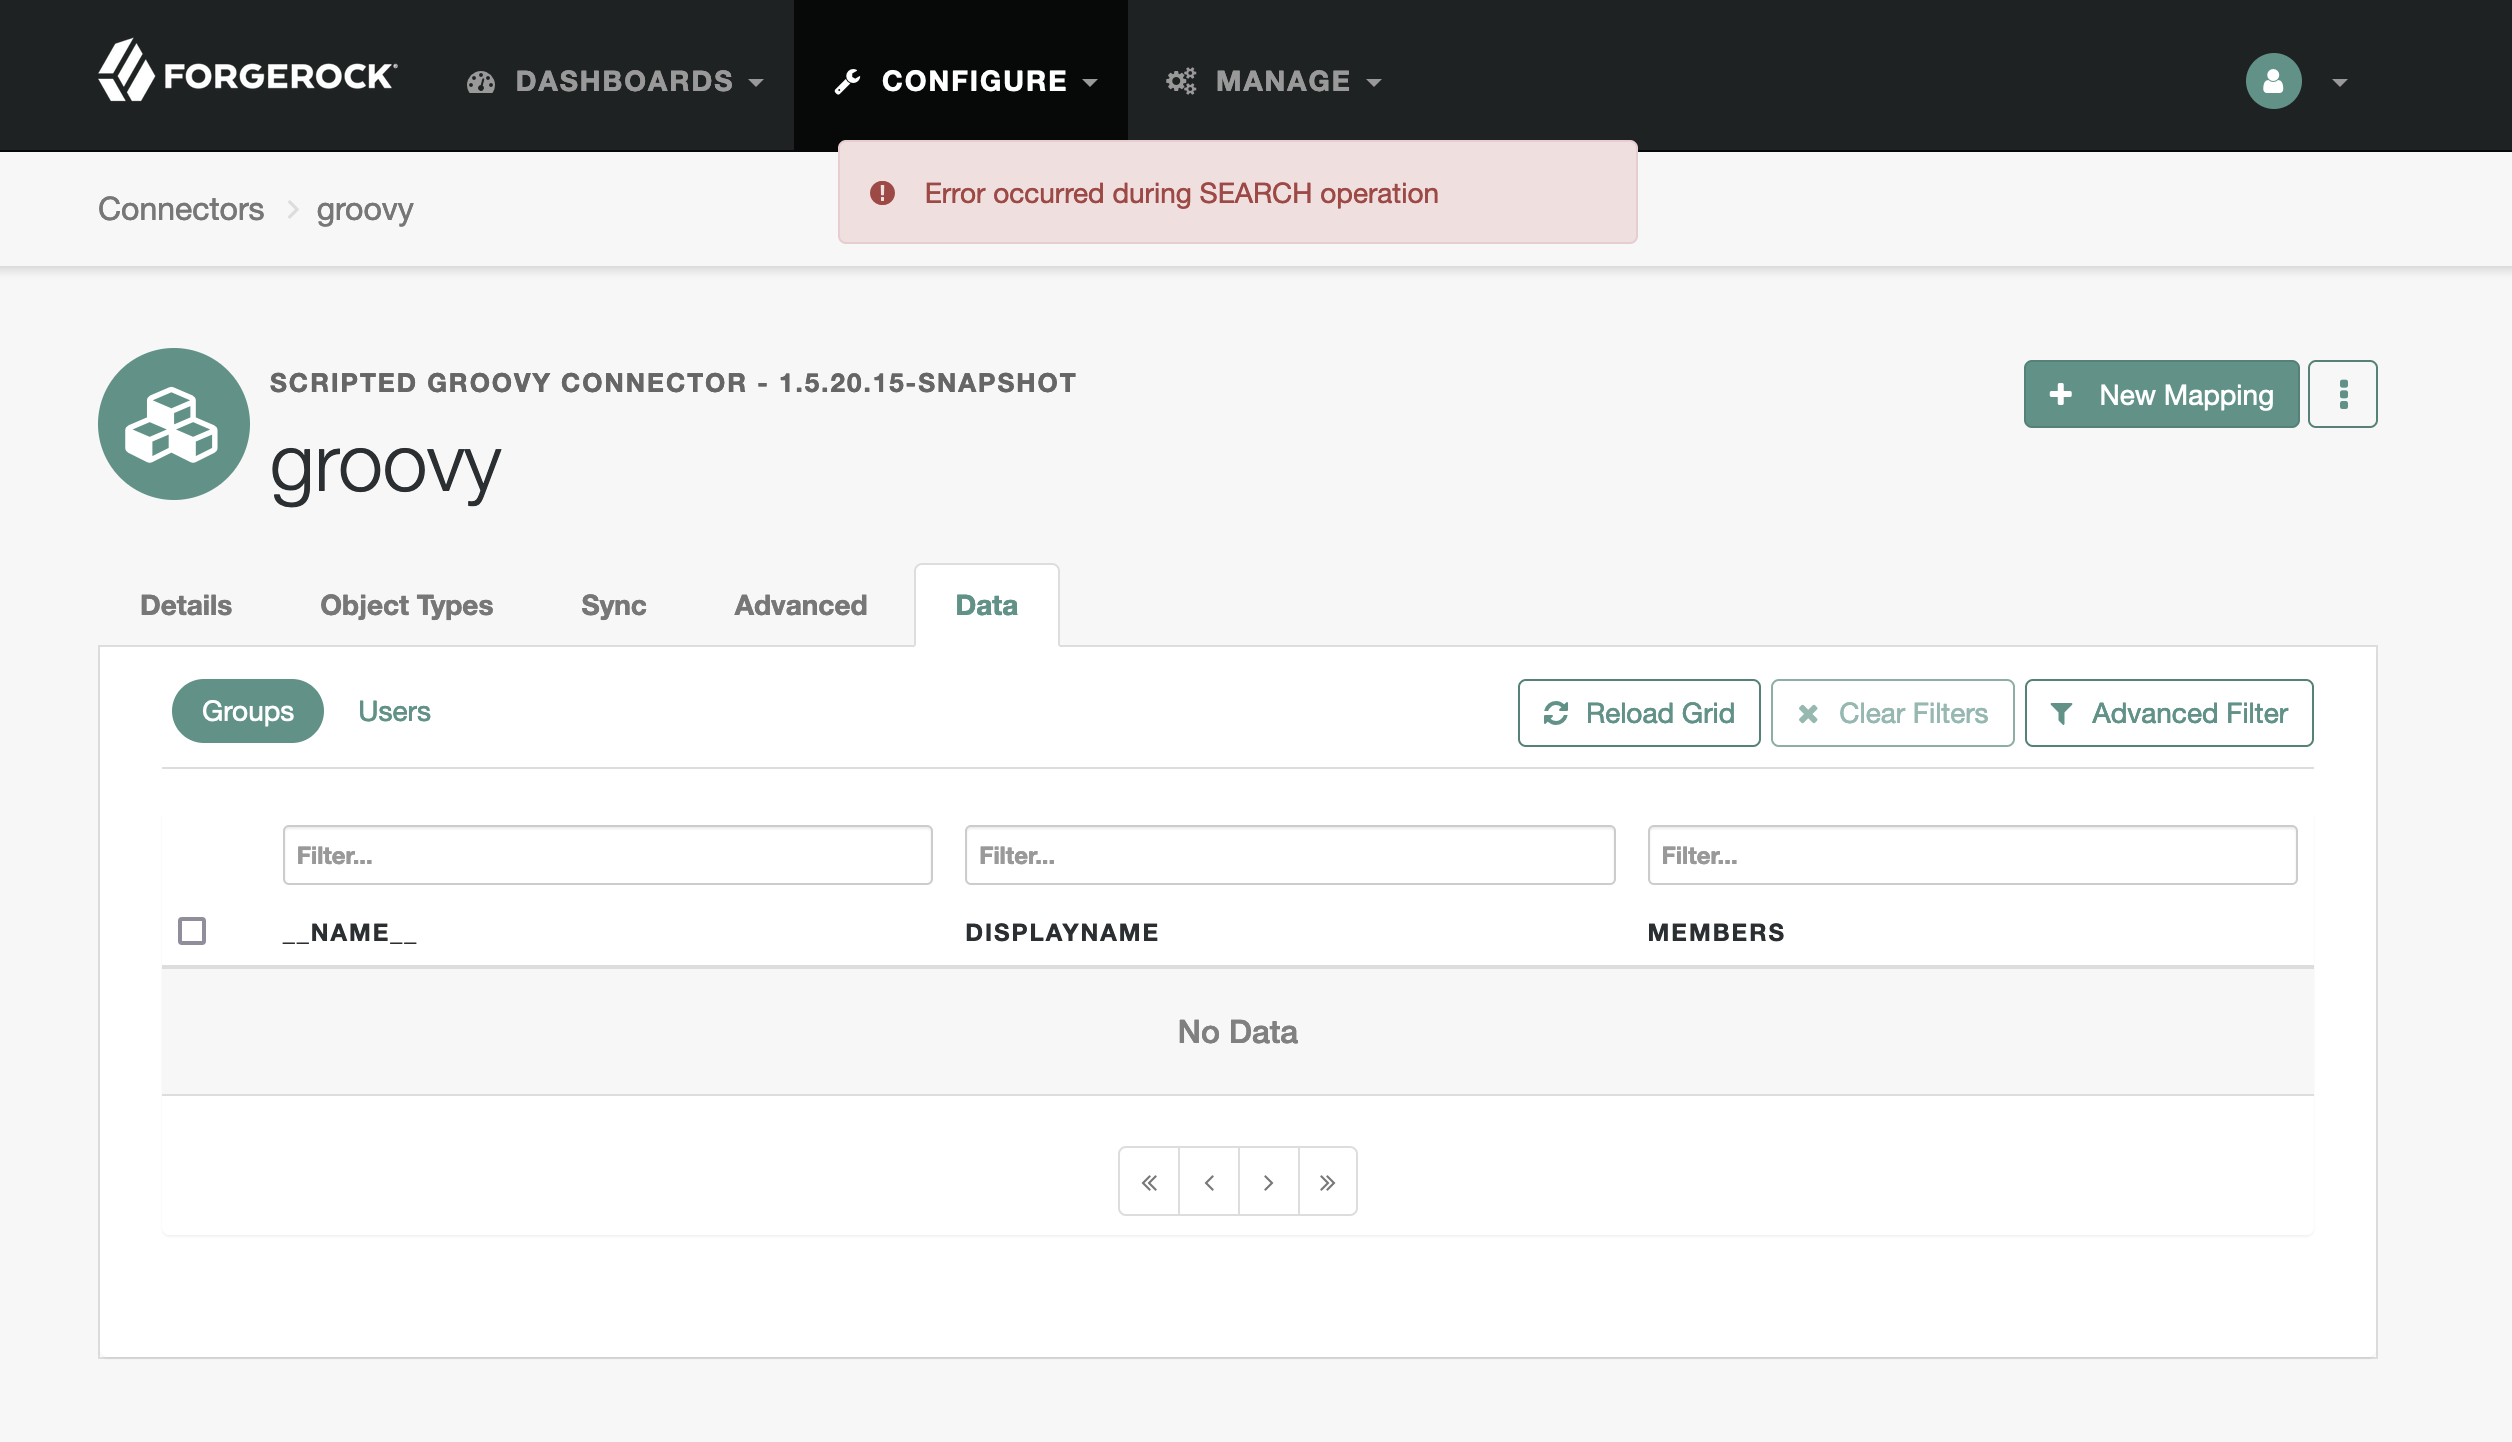The height and width of the screenshot is (1442, 2512).
Task: Open the user avatar icon
Action: pos(2273,81)
